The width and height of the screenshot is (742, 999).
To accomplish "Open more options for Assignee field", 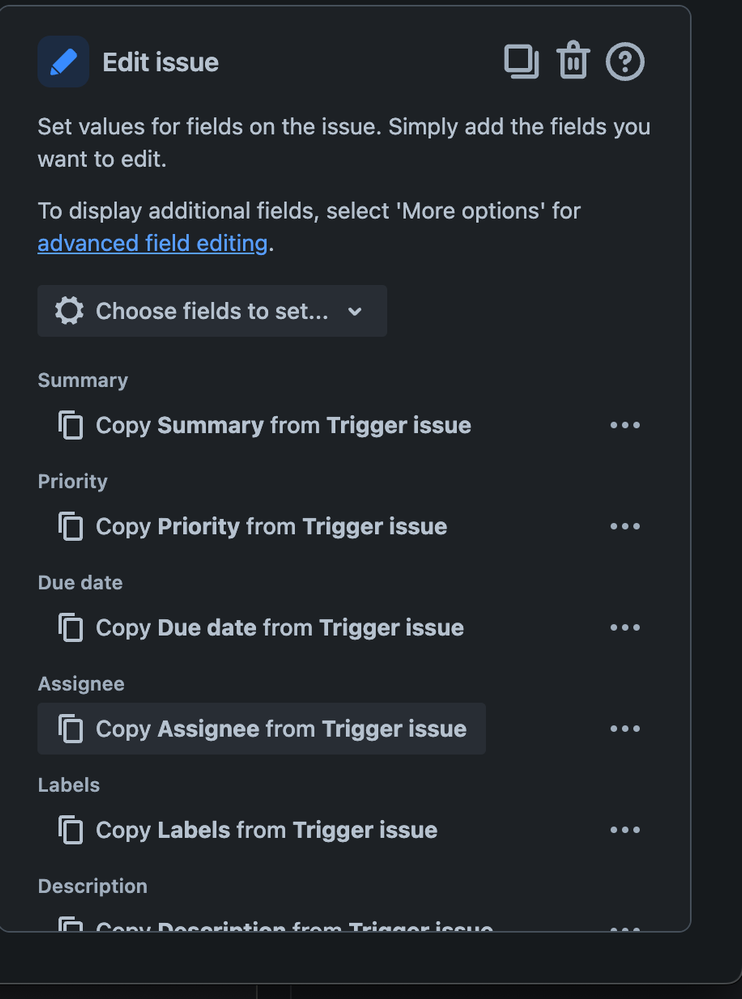I will [x=625, y=729].
